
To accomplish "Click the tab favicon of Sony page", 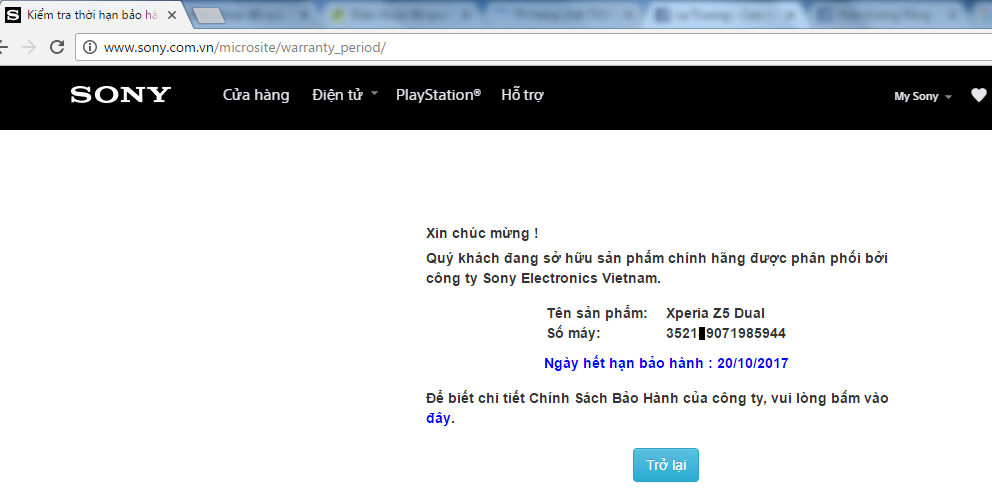I will pos(13,15).
